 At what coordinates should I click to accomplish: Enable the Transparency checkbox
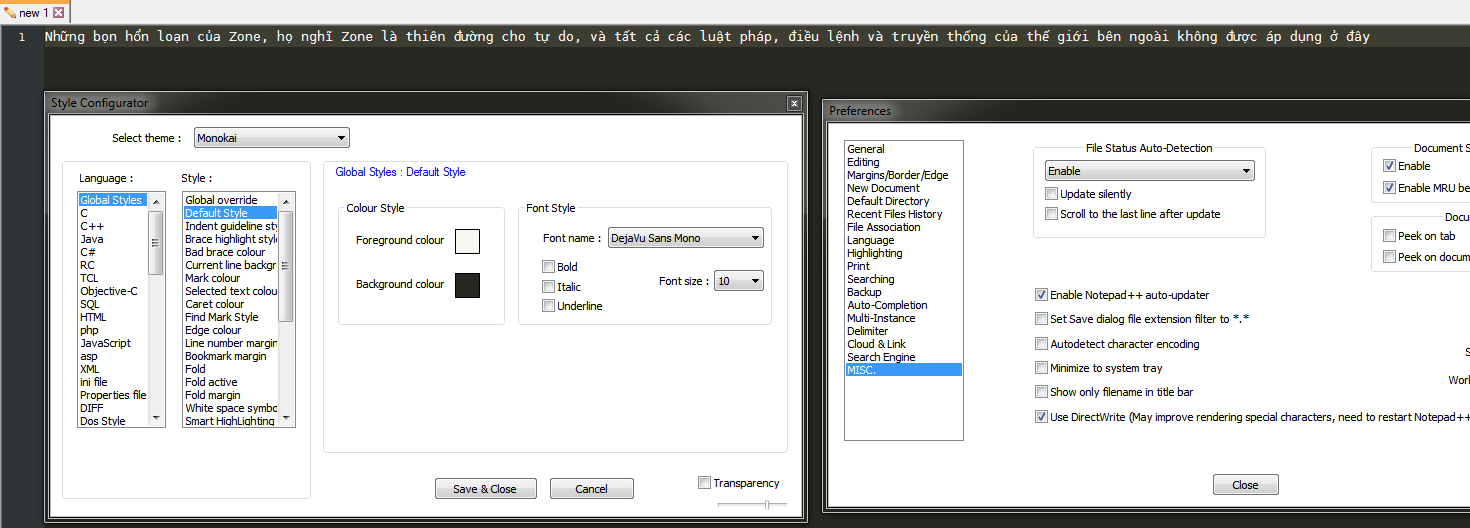(x=705, y=483)
